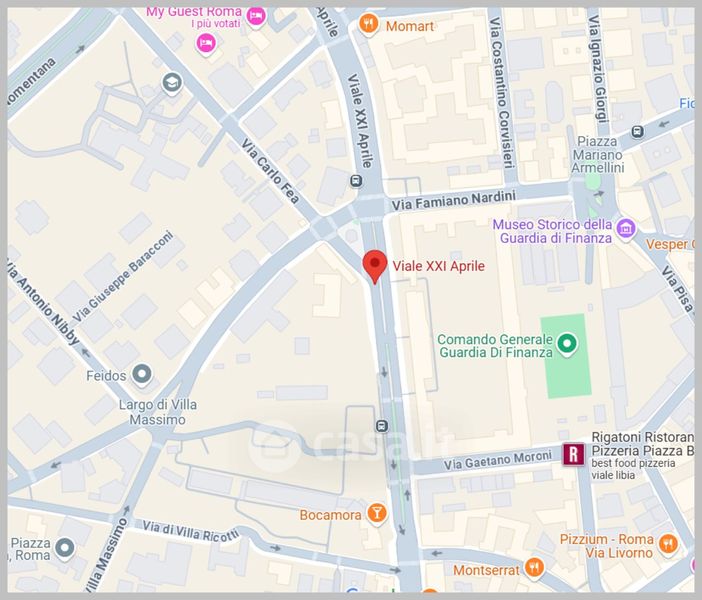Click the Museo Storico della Guardia museum icon
The height and width of the screenshot is (600, 702).
pyautogui.click(x=626, y=229)
